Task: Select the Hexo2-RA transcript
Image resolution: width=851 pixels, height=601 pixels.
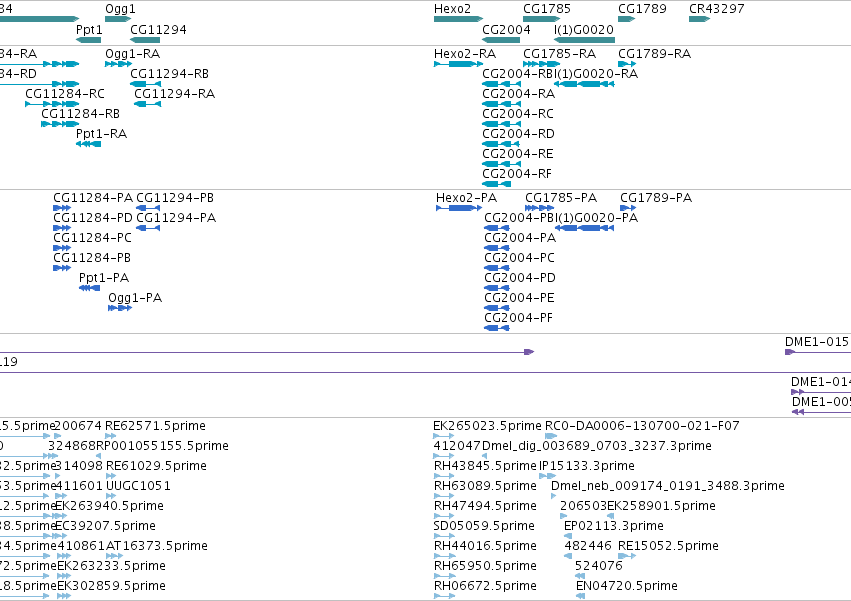Action: [x=458, y=64]
